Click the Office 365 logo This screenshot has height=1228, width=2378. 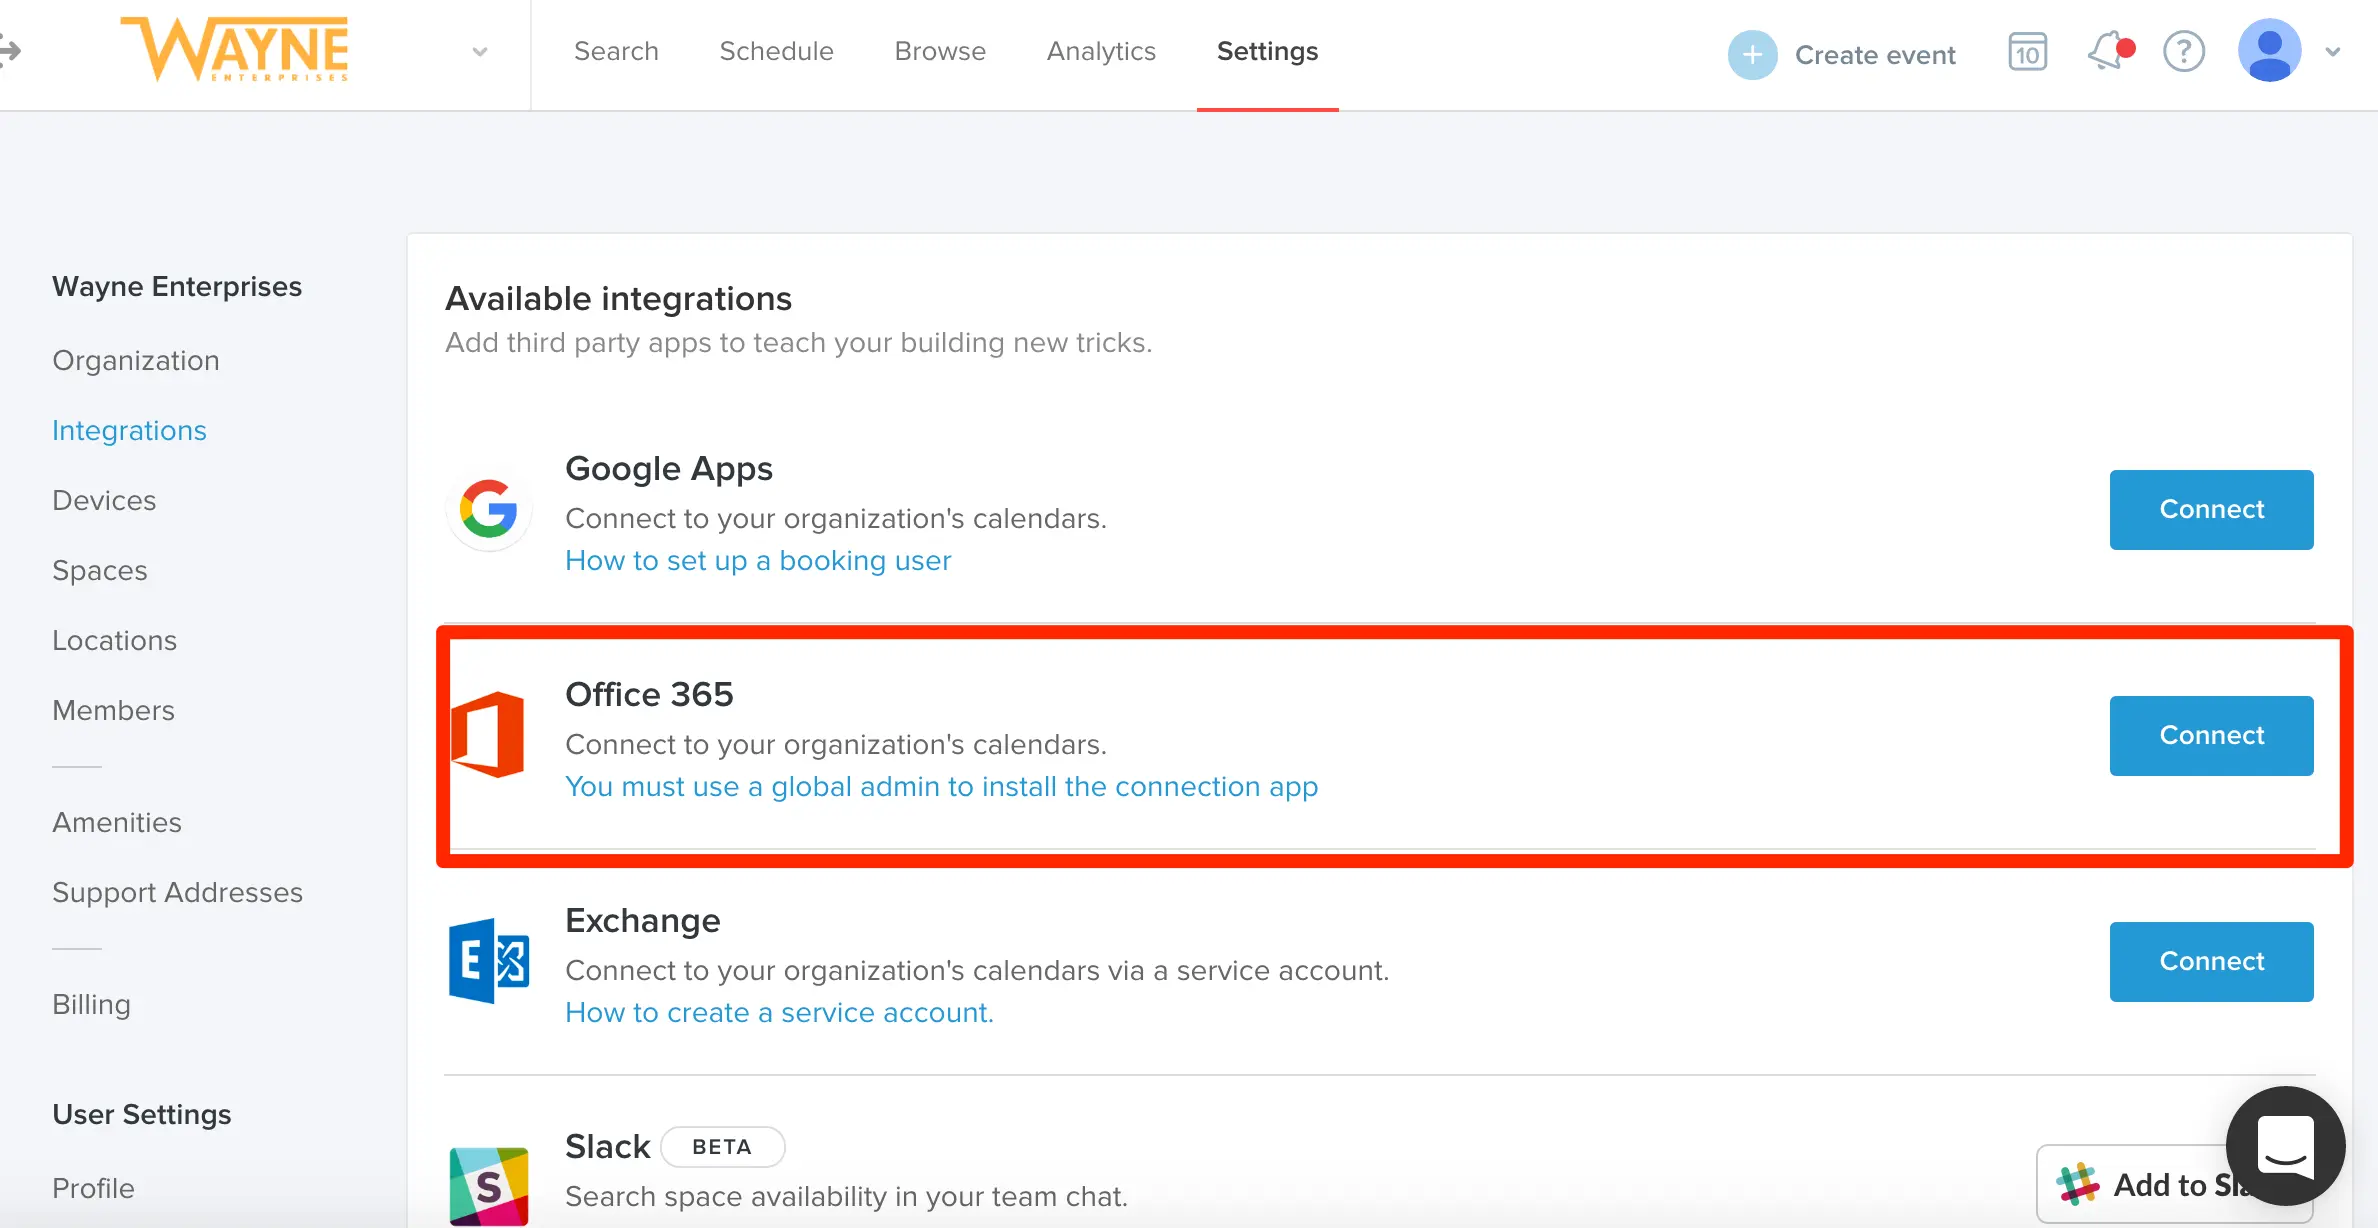(488, 735)
